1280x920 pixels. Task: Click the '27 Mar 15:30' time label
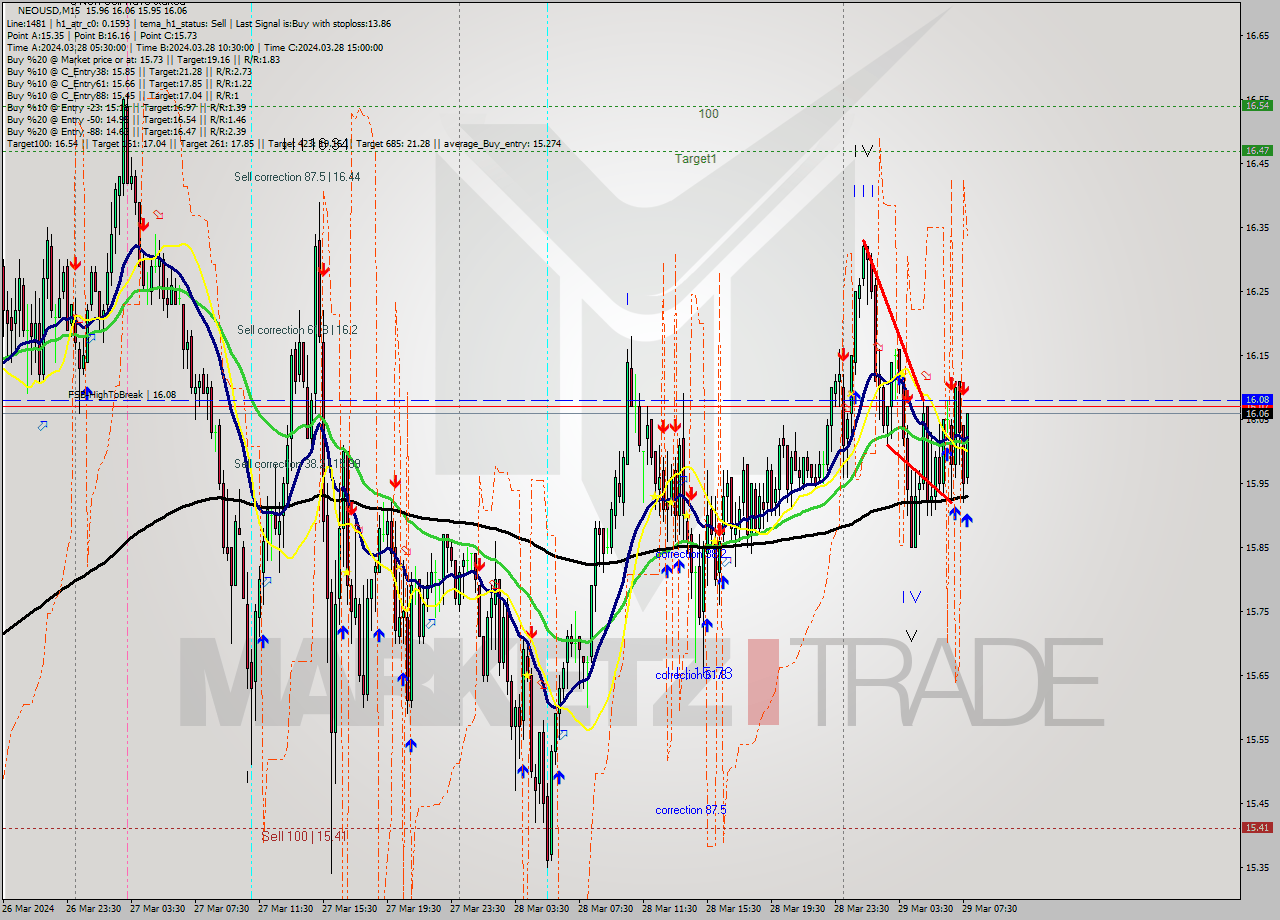[x=350, y=909]
